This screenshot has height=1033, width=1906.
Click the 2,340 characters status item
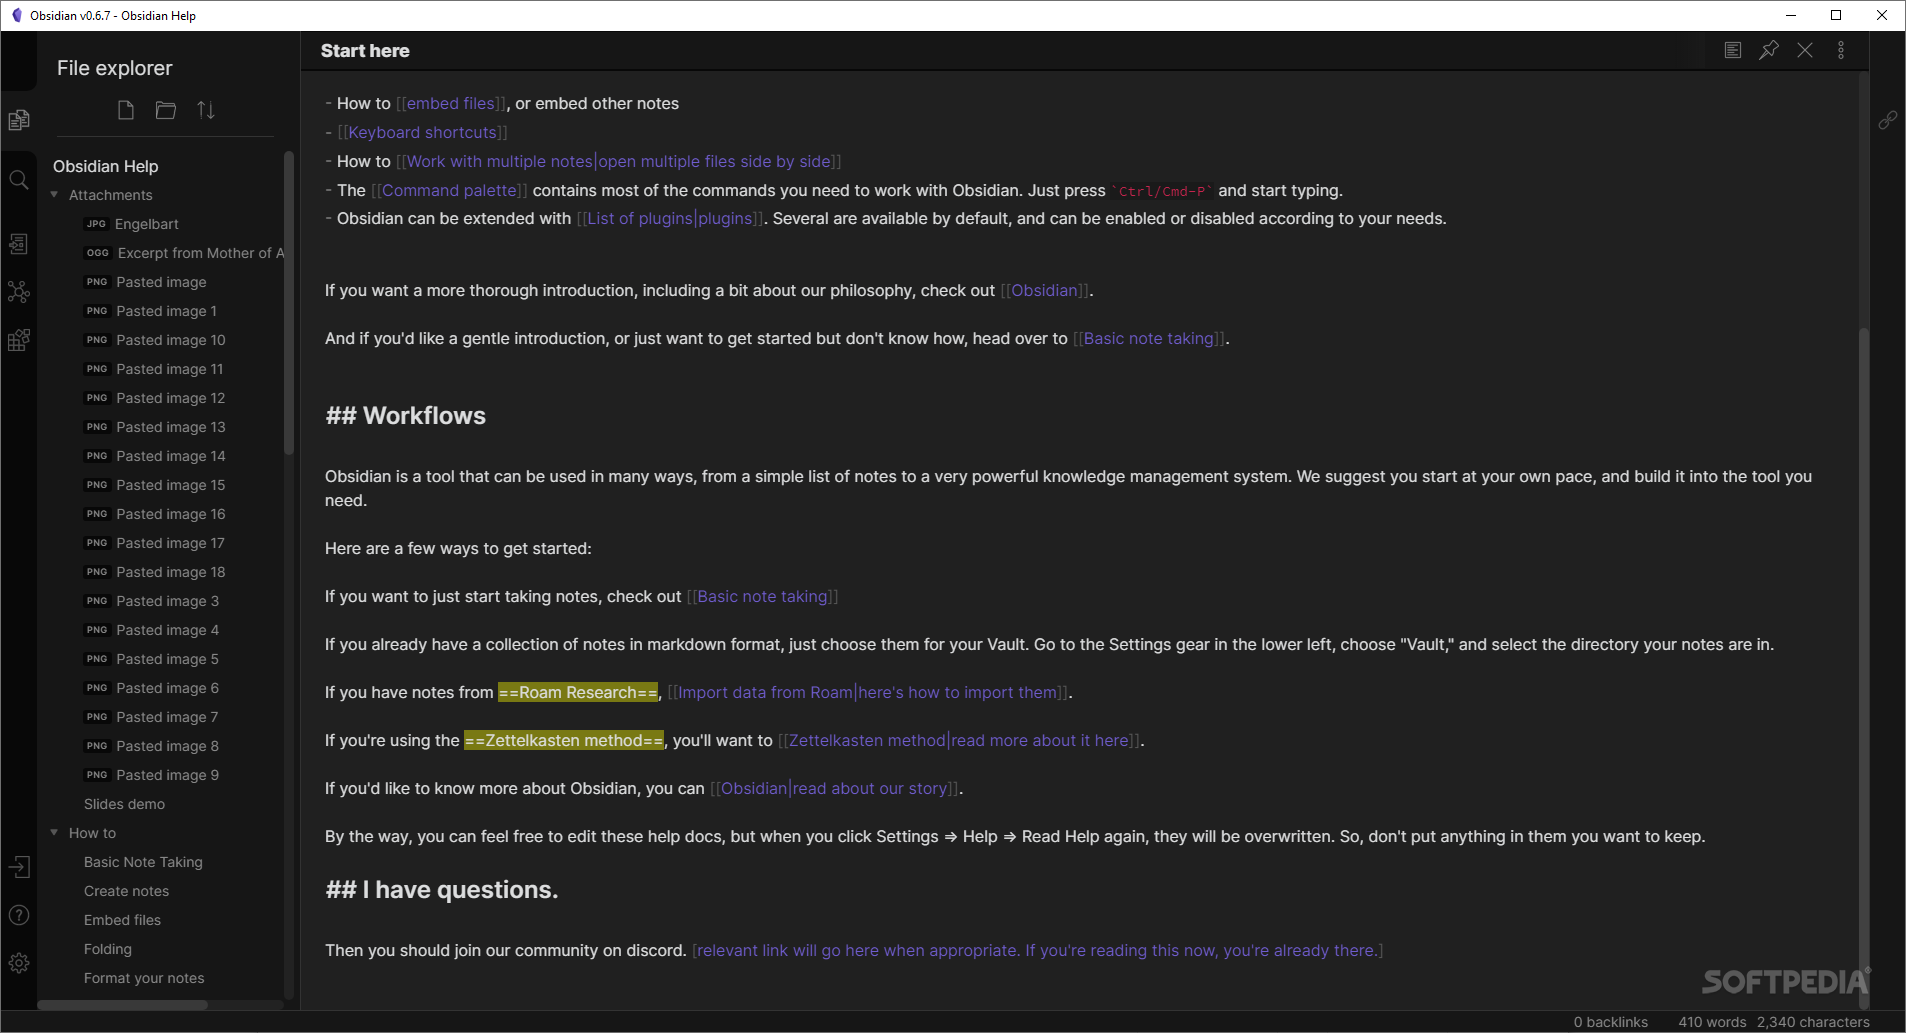point(1813,1022)
